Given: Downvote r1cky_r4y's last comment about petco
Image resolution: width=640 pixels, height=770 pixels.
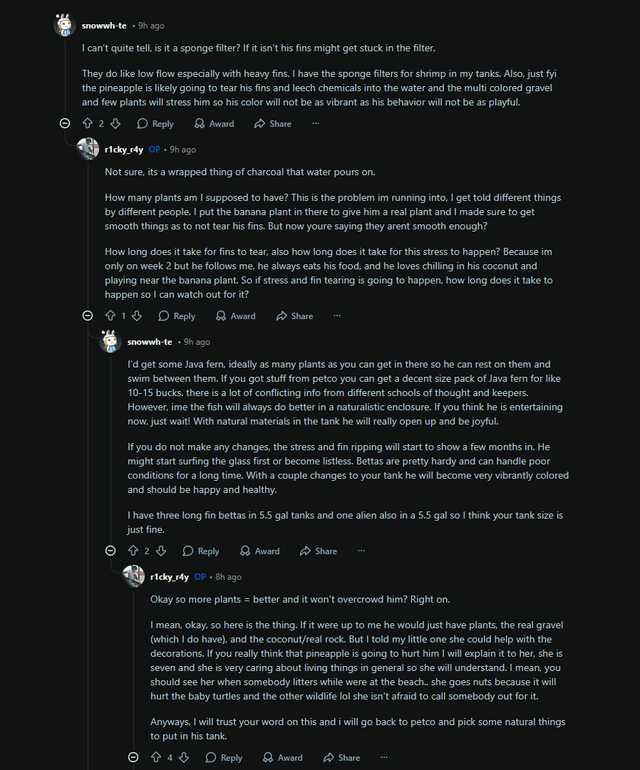Looking at the screenshot, I should [184, 758].
